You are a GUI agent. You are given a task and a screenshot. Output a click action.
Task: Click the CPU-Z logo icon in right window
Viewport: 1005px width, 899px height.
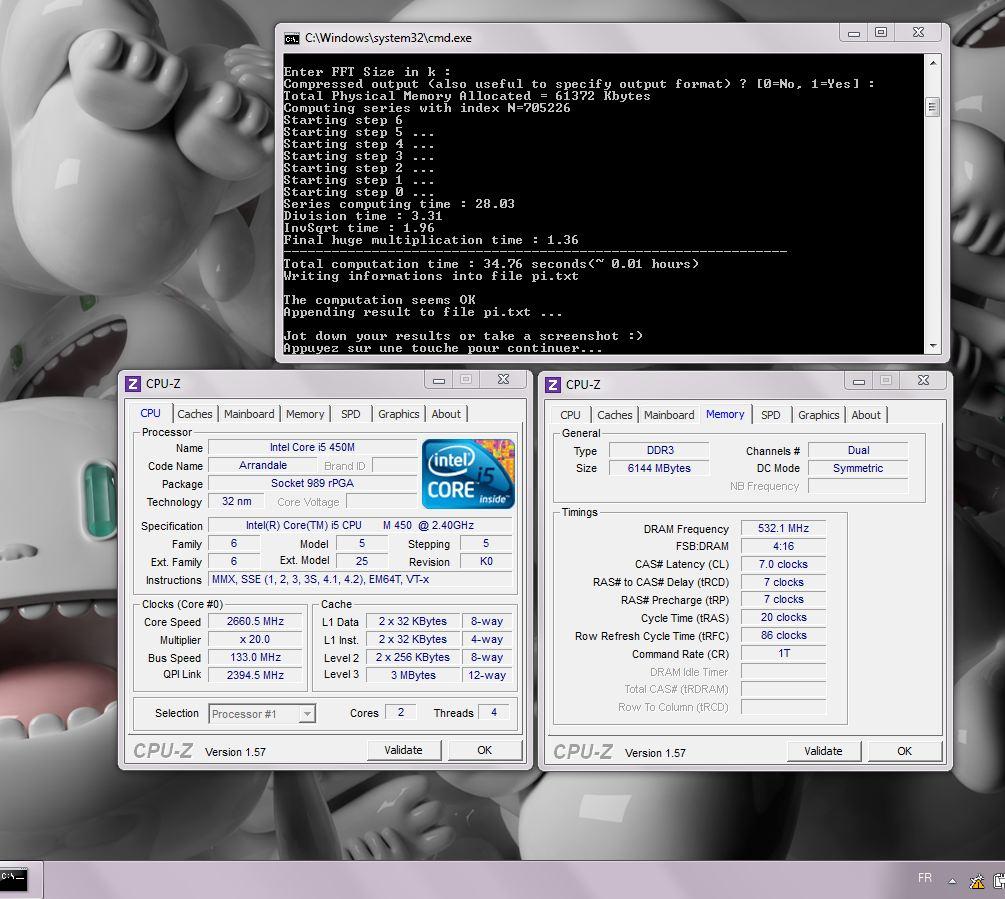pyautogui.click(x=552, y=384)
